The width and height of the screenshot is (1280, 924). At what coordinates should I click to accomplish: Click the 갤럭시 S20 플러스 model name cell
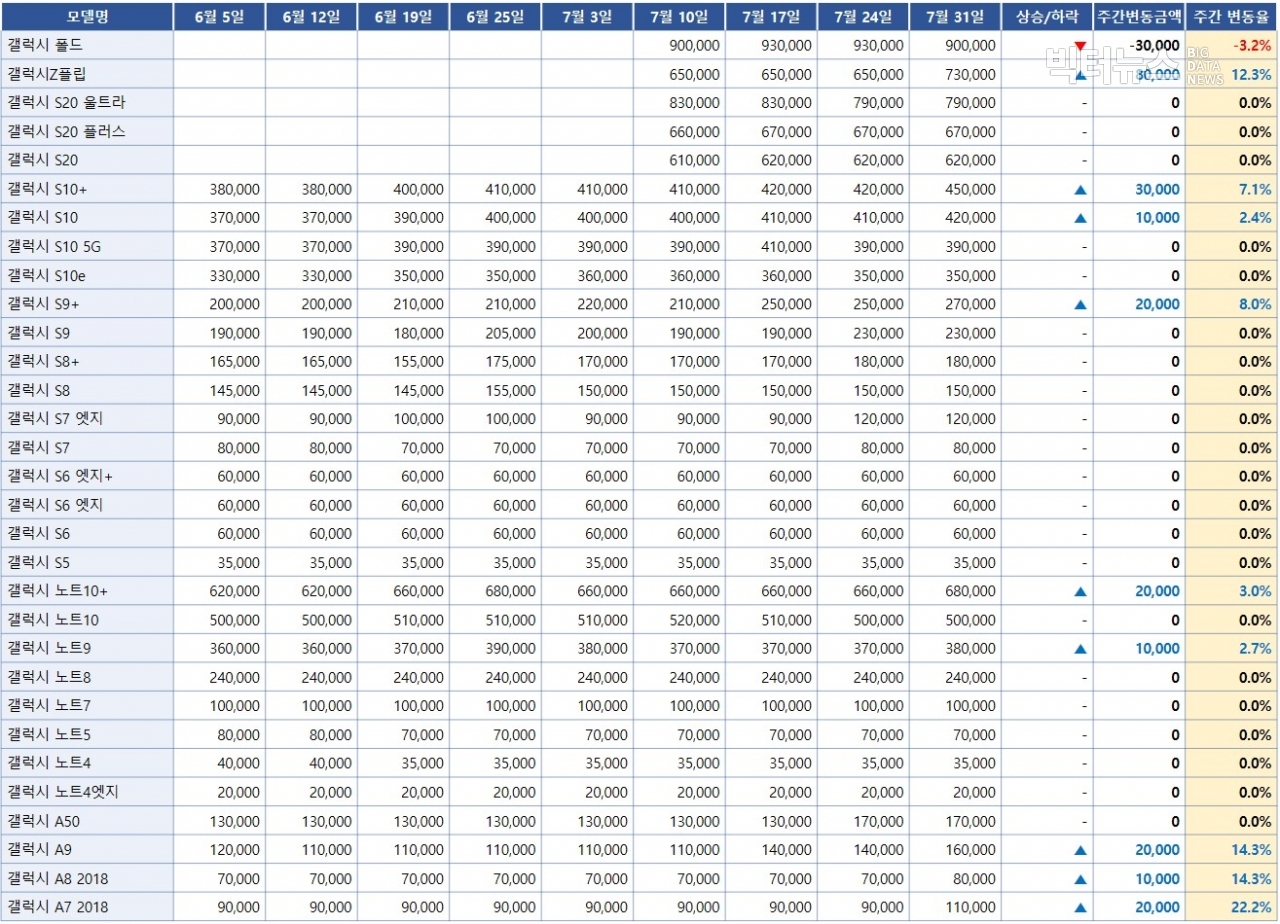pos(87,131)
